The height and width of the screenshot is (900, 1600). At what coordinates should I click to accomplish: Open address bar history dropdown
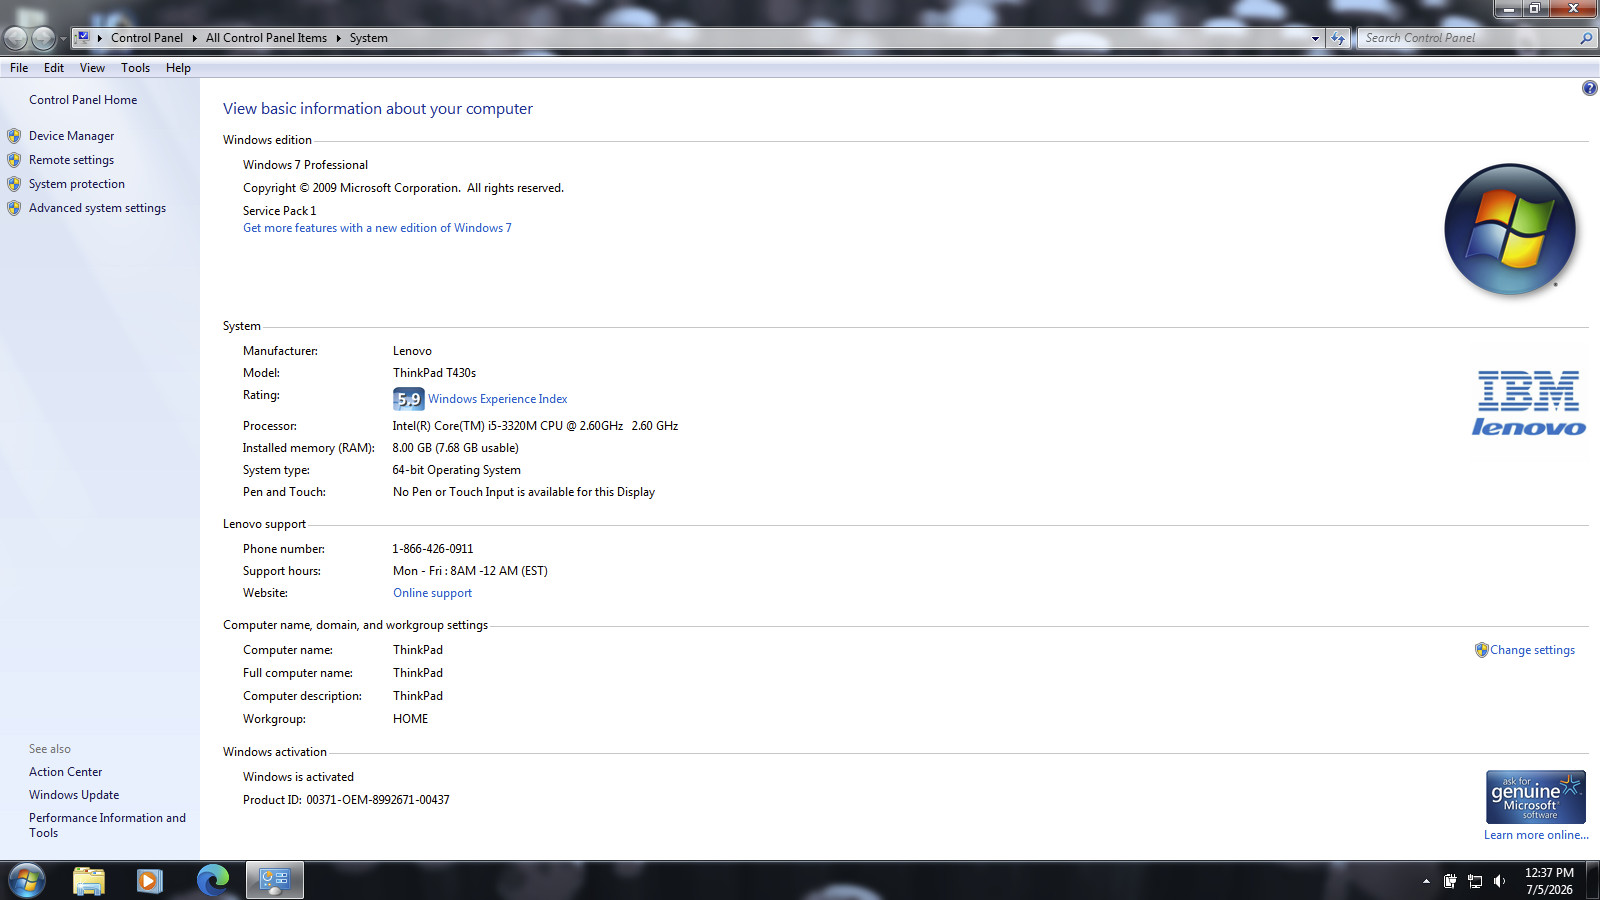1315,38
